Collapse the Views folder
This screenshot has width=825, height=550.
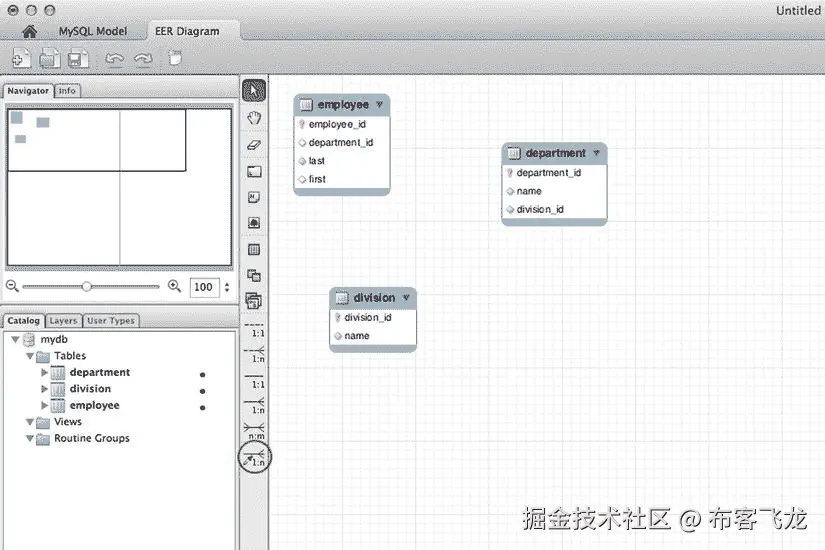(x=30, y=422)
